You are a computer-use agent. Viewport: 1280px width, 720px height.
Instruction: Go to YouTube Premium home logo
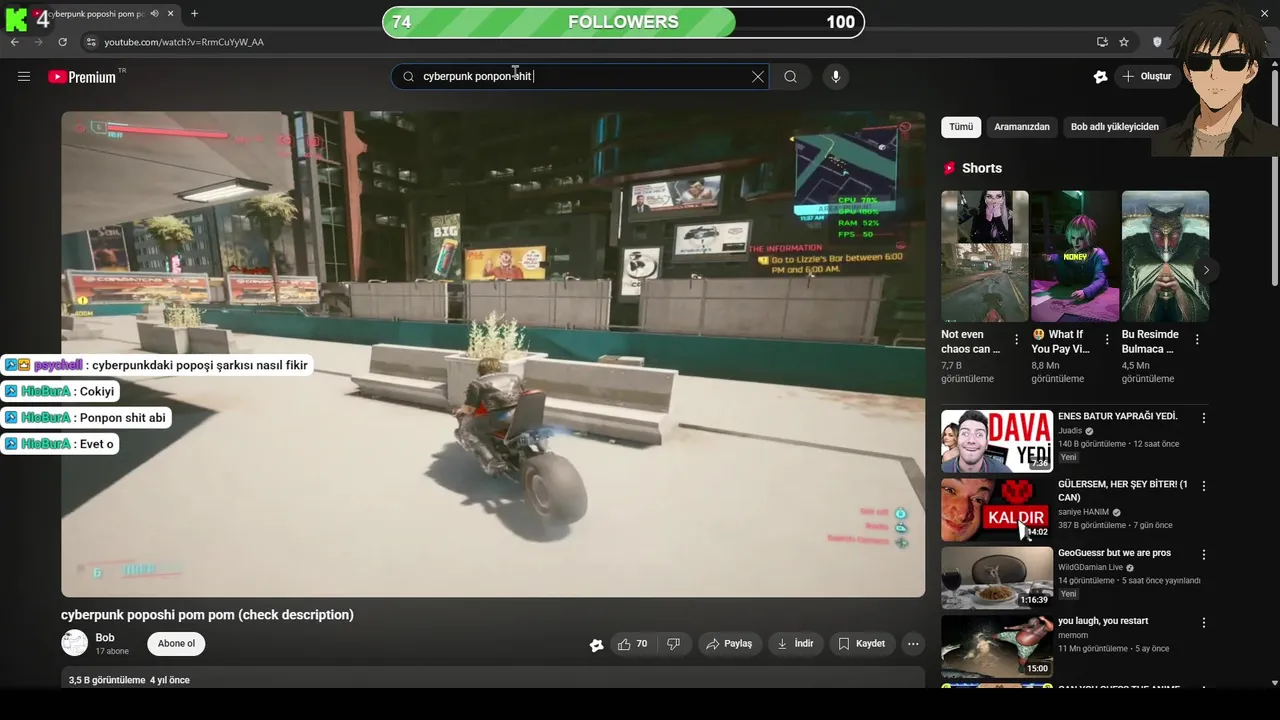[82, 76]
